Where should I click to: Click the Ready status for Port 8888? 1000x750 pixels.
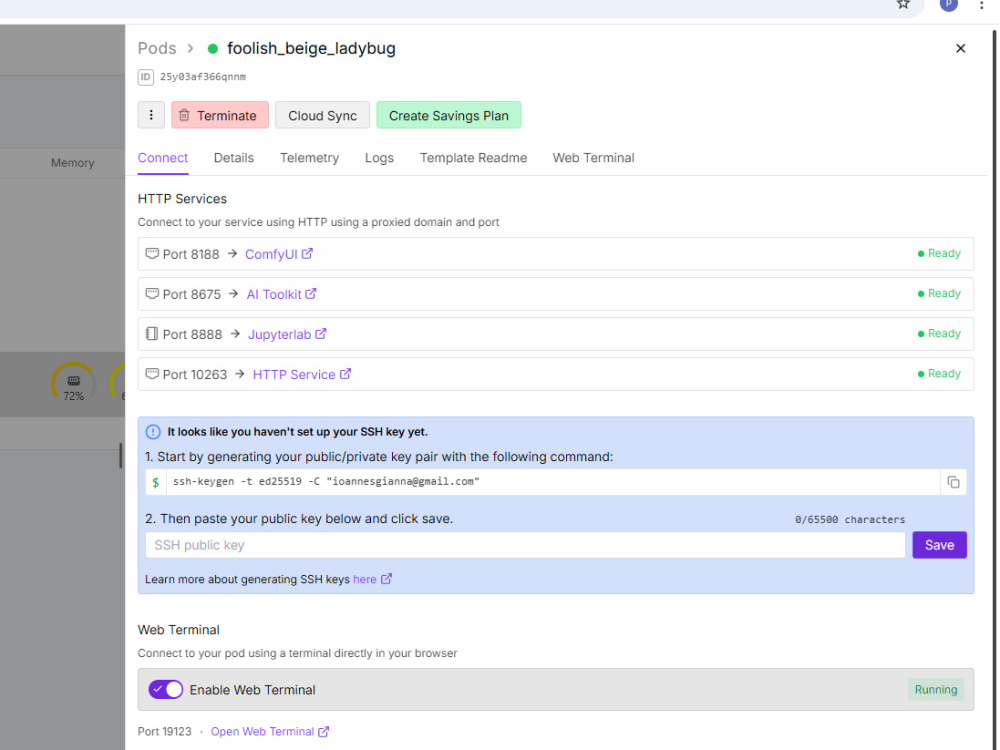939,334
